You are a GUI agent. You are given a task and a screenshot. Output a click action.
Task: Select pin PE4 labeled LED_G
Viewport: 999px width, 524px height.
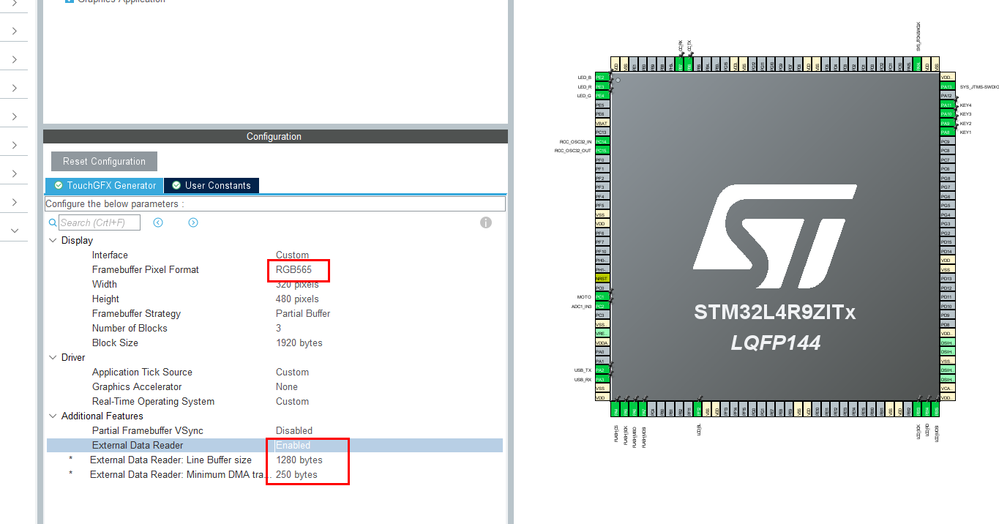tap(603, 96)
